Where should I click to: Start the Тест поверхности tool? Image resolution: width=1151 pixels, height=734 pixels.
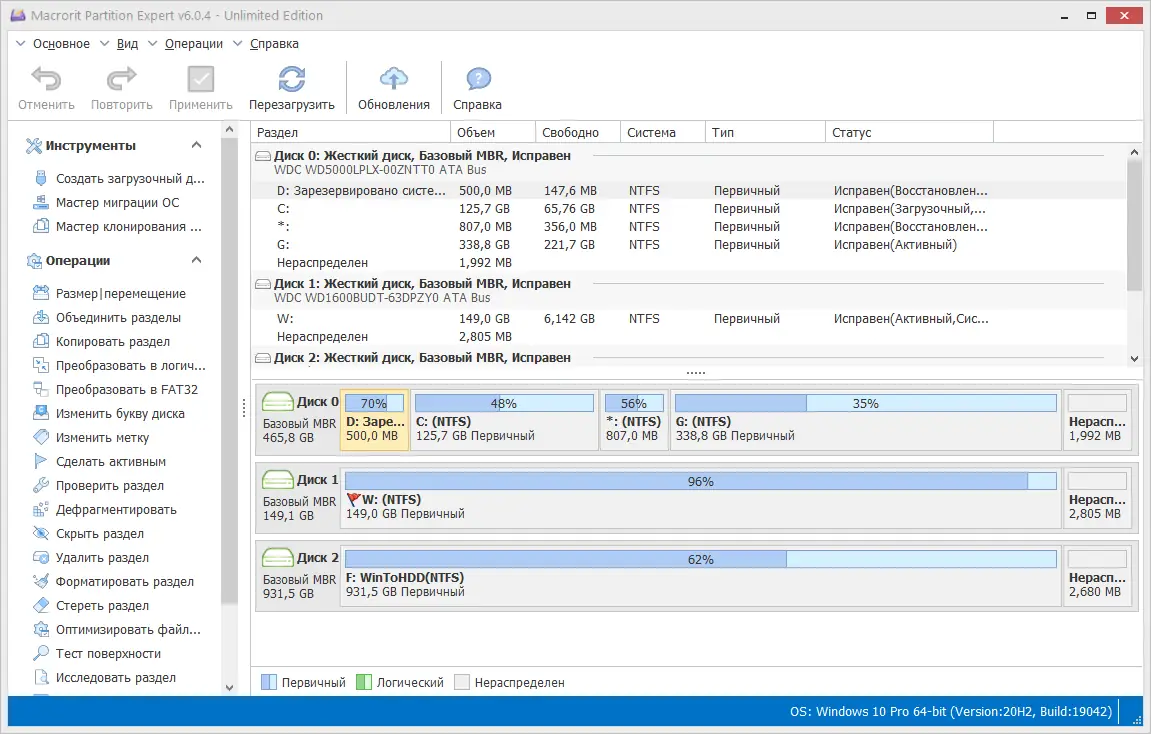112,653
